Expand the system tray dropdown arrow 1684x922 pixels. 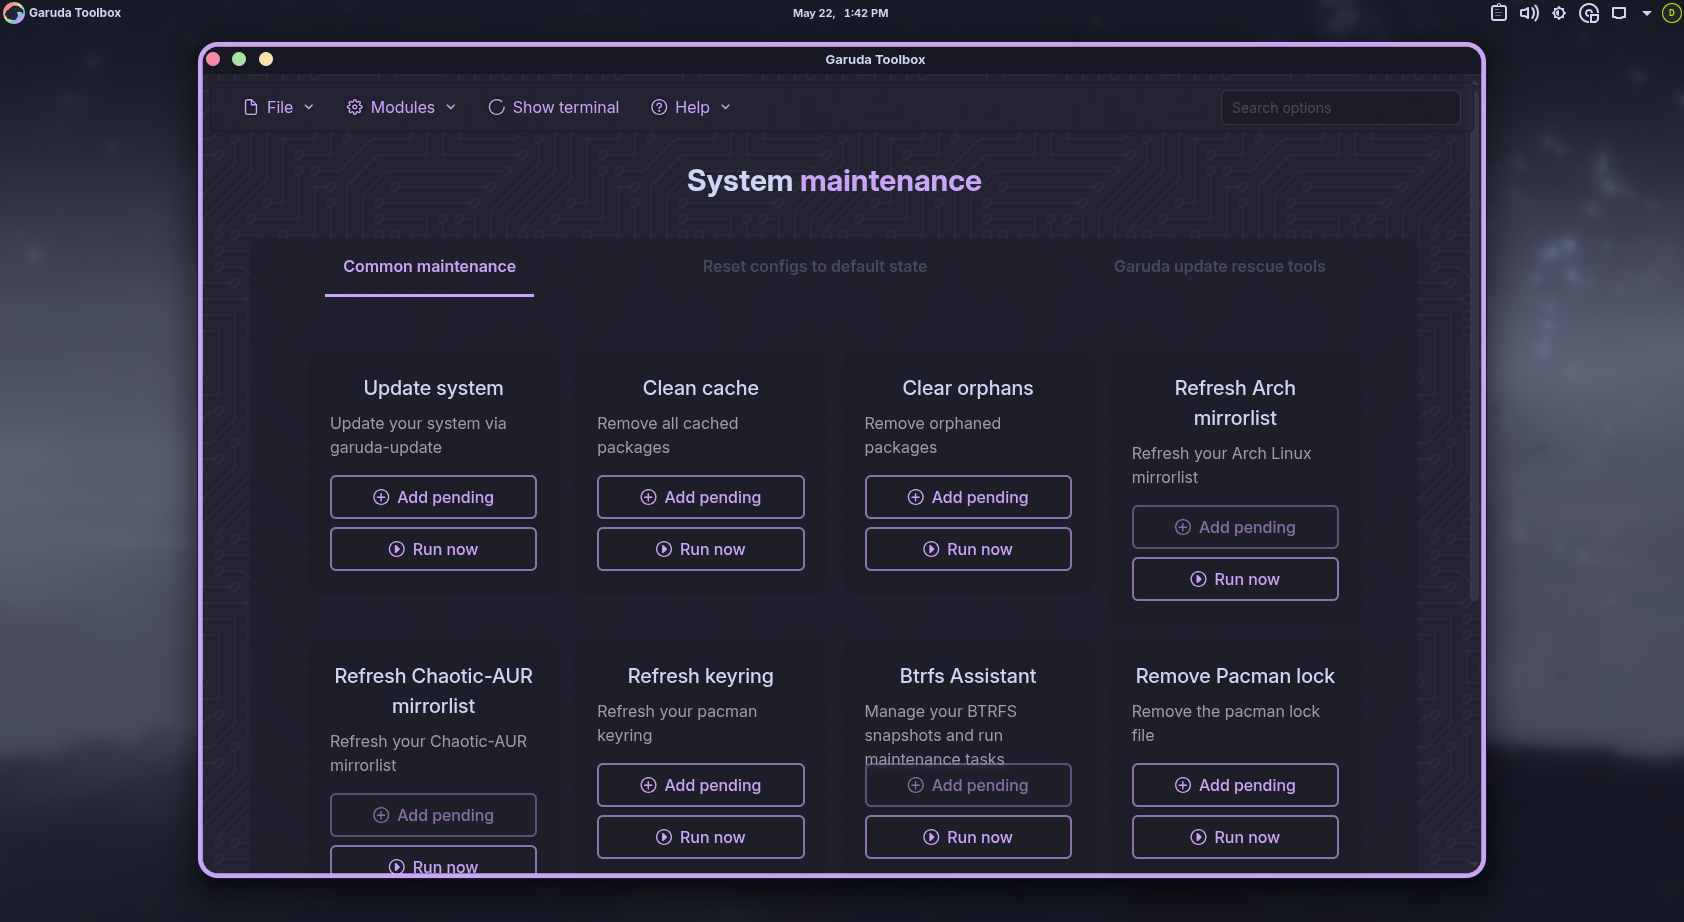pos(1646,13)
